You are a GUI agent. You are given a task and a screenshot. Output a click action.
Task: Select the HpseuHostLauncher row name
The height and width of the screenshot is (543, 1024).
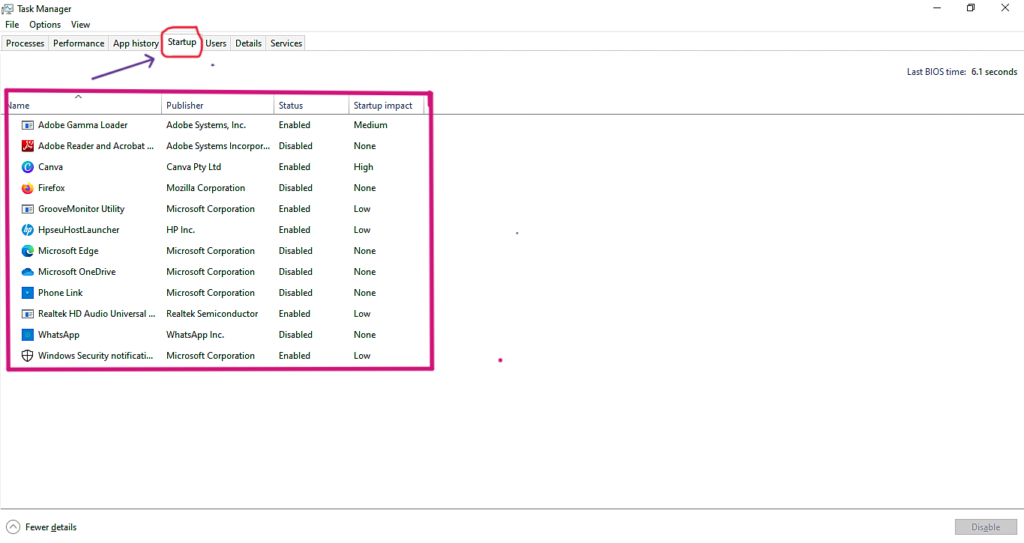(78, 230)
